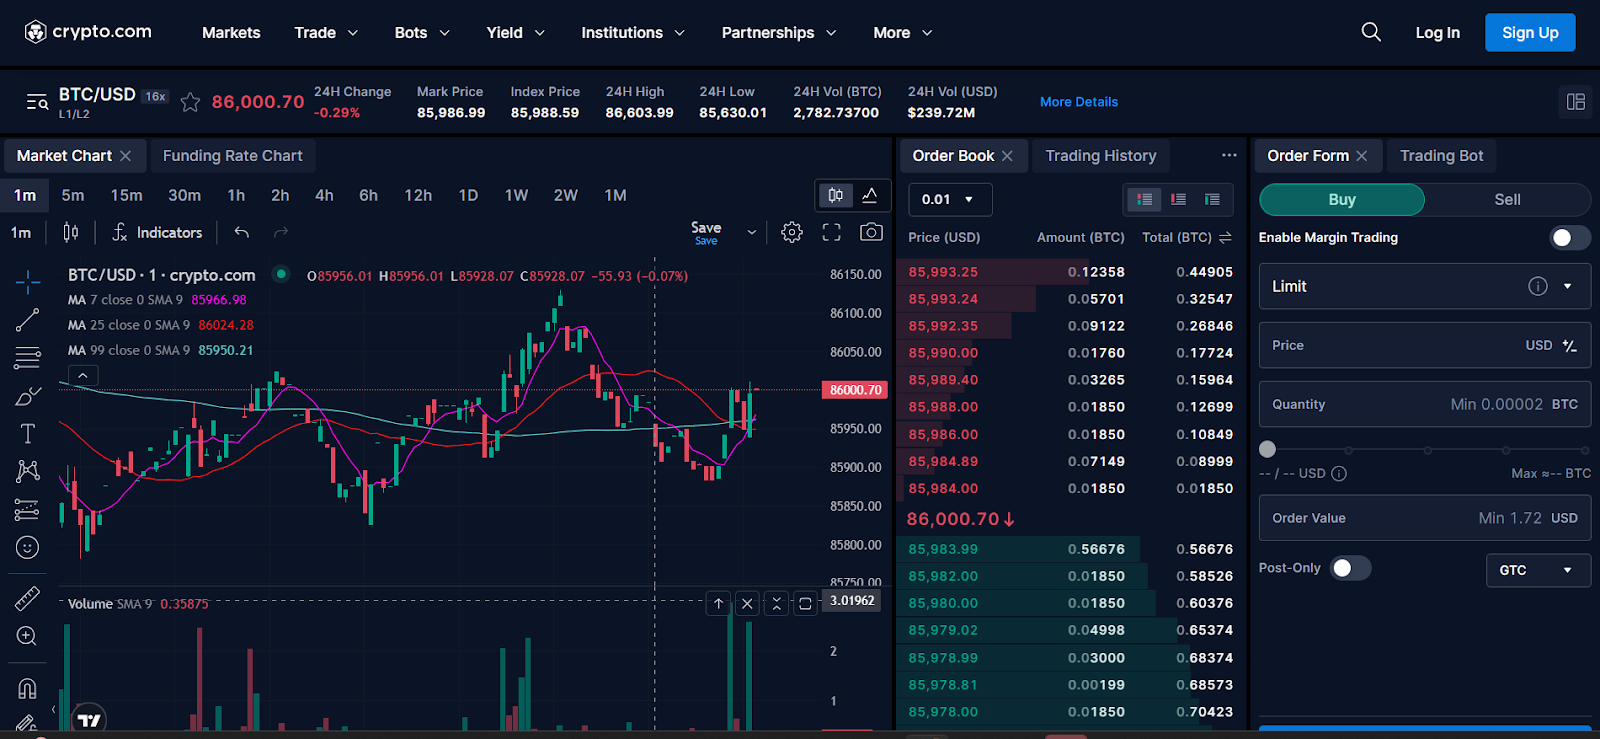Screen dimensions: 1600x739
Task: Open chart settings gear icon
Action: click(792, 232)
